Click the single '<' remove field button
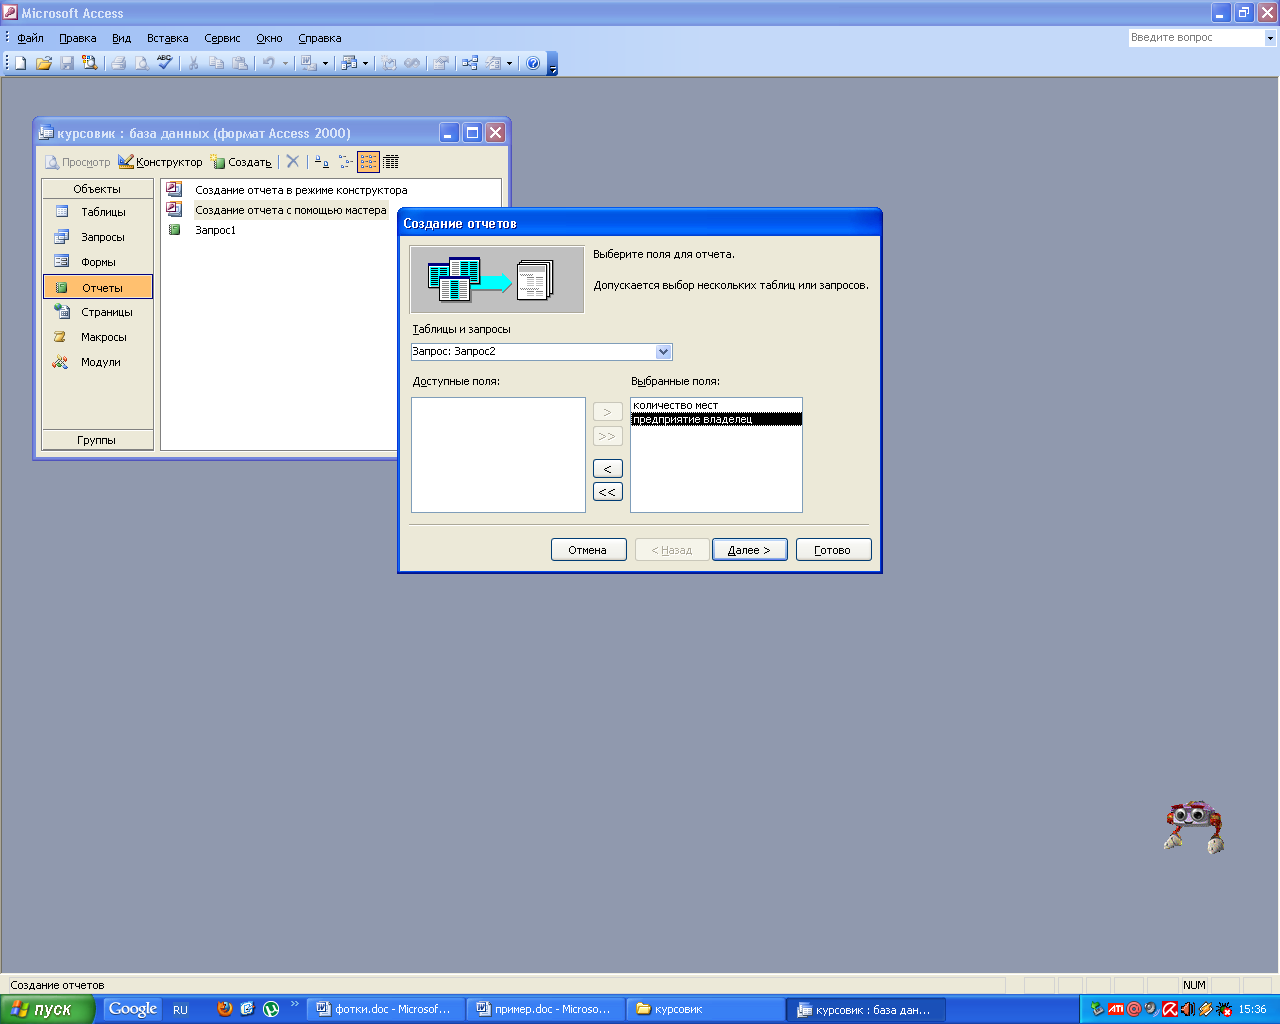Screen dimensions: 1280x1024 [x=608, y=468]
